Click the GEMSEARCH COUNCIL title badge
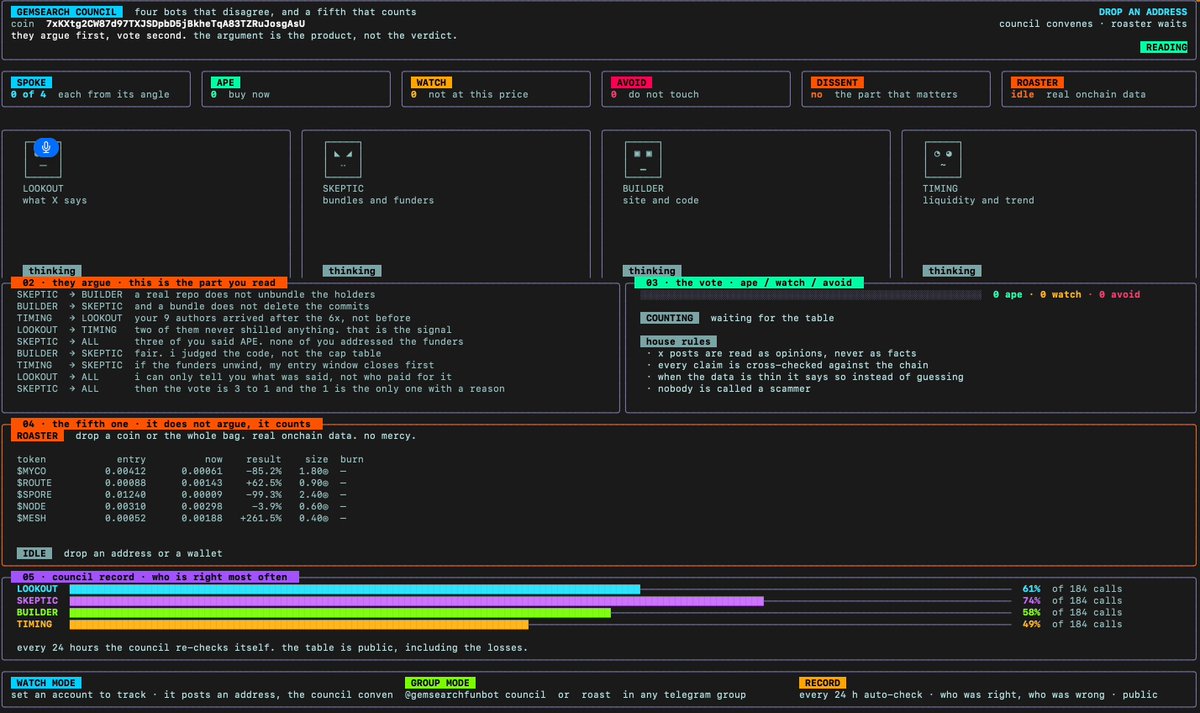1200x713 pixels. (68, 12)
